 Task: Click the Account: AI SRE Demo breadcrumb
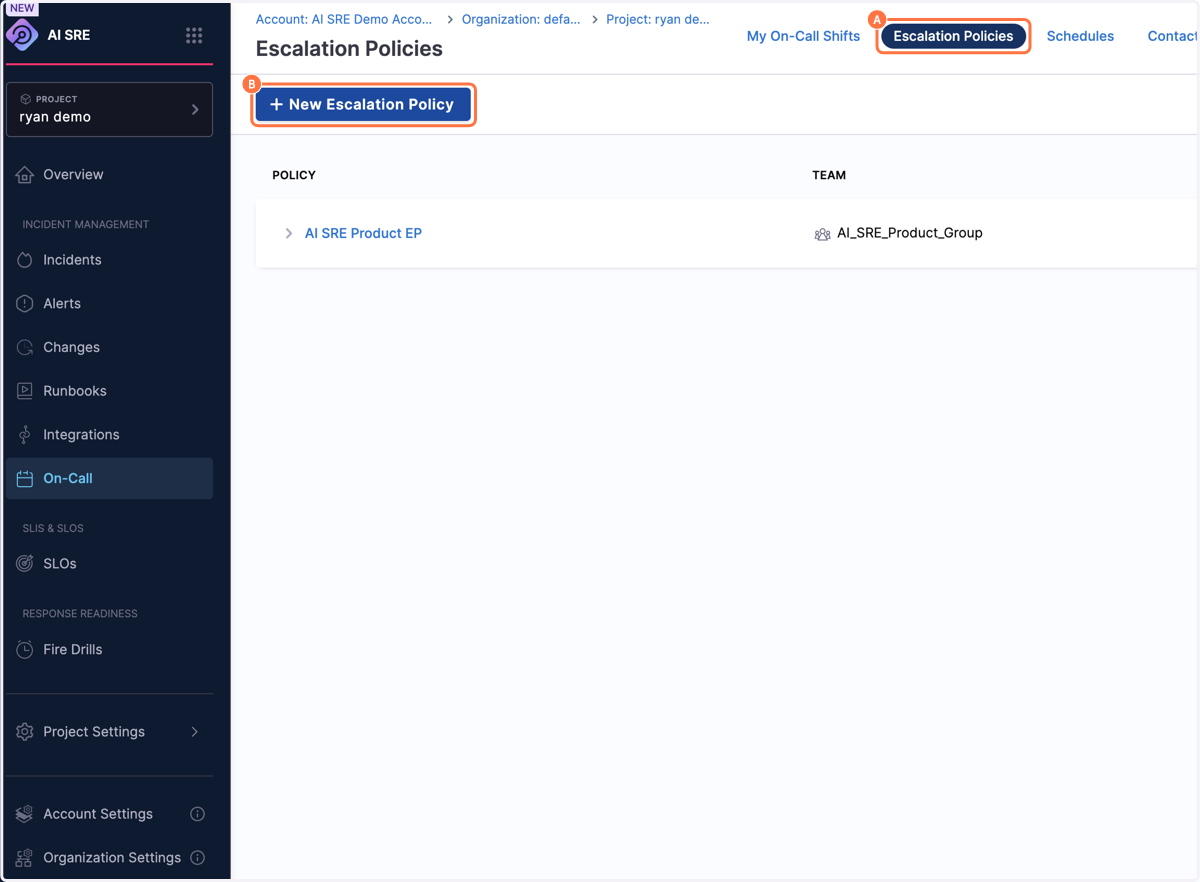tap(344, 19)
